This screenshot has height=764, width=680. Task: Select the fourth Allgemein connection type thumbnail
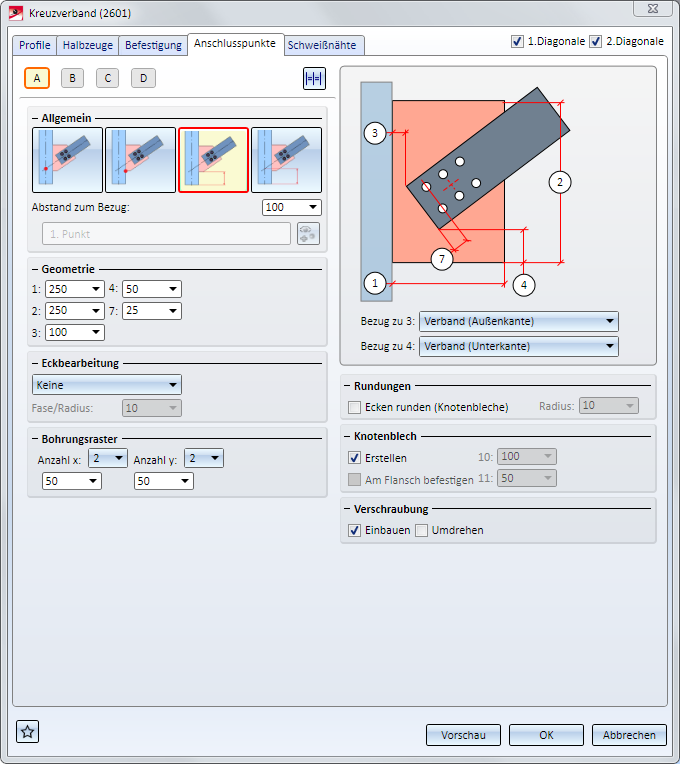pos(286,160)
